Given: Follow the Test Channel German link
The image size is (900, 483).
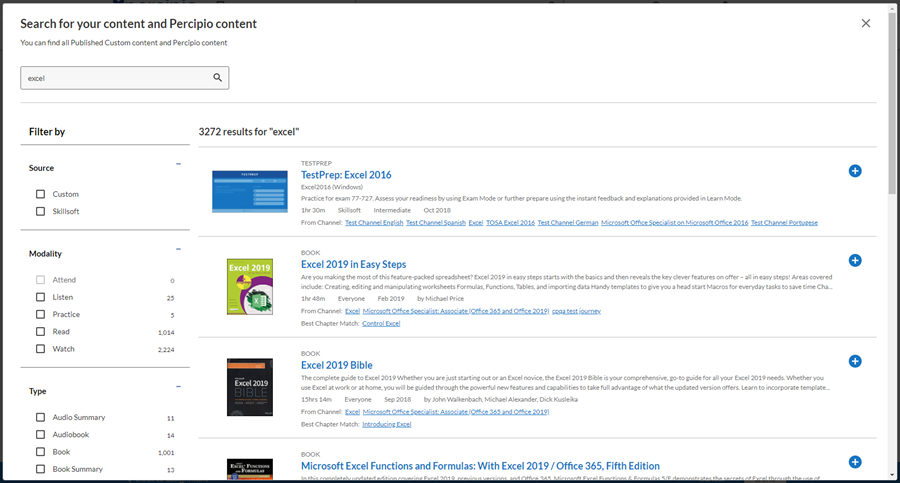Looking at the screenshot, I should pyautogui.click(x=568, y=223).
